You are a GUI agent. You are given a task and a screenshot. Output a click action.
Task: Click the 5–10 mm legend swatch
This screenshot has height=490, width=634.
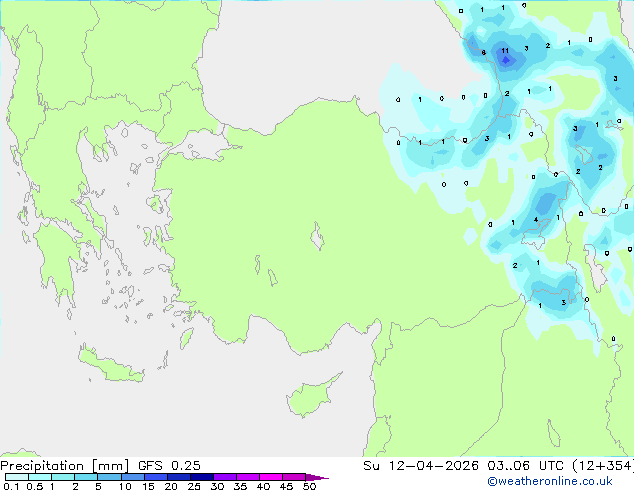tap(109, 477)
